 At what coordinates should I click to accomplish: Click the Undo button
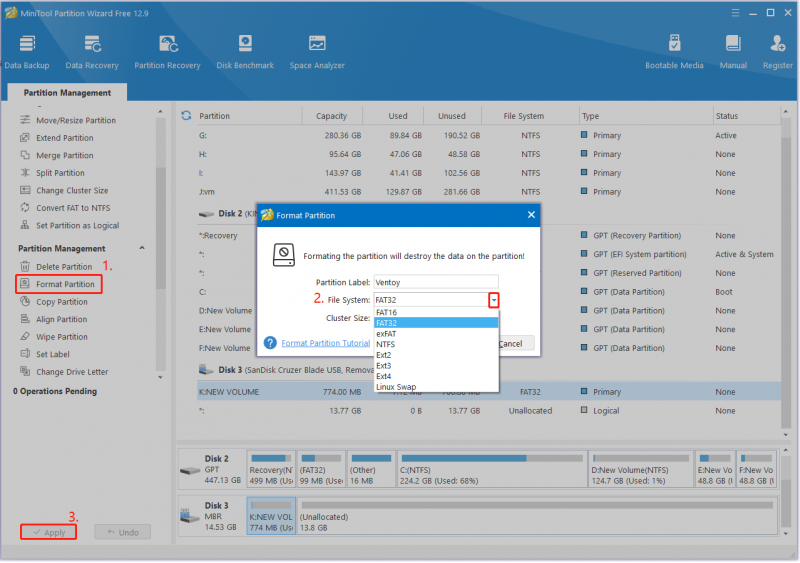[x=122, y=532]
